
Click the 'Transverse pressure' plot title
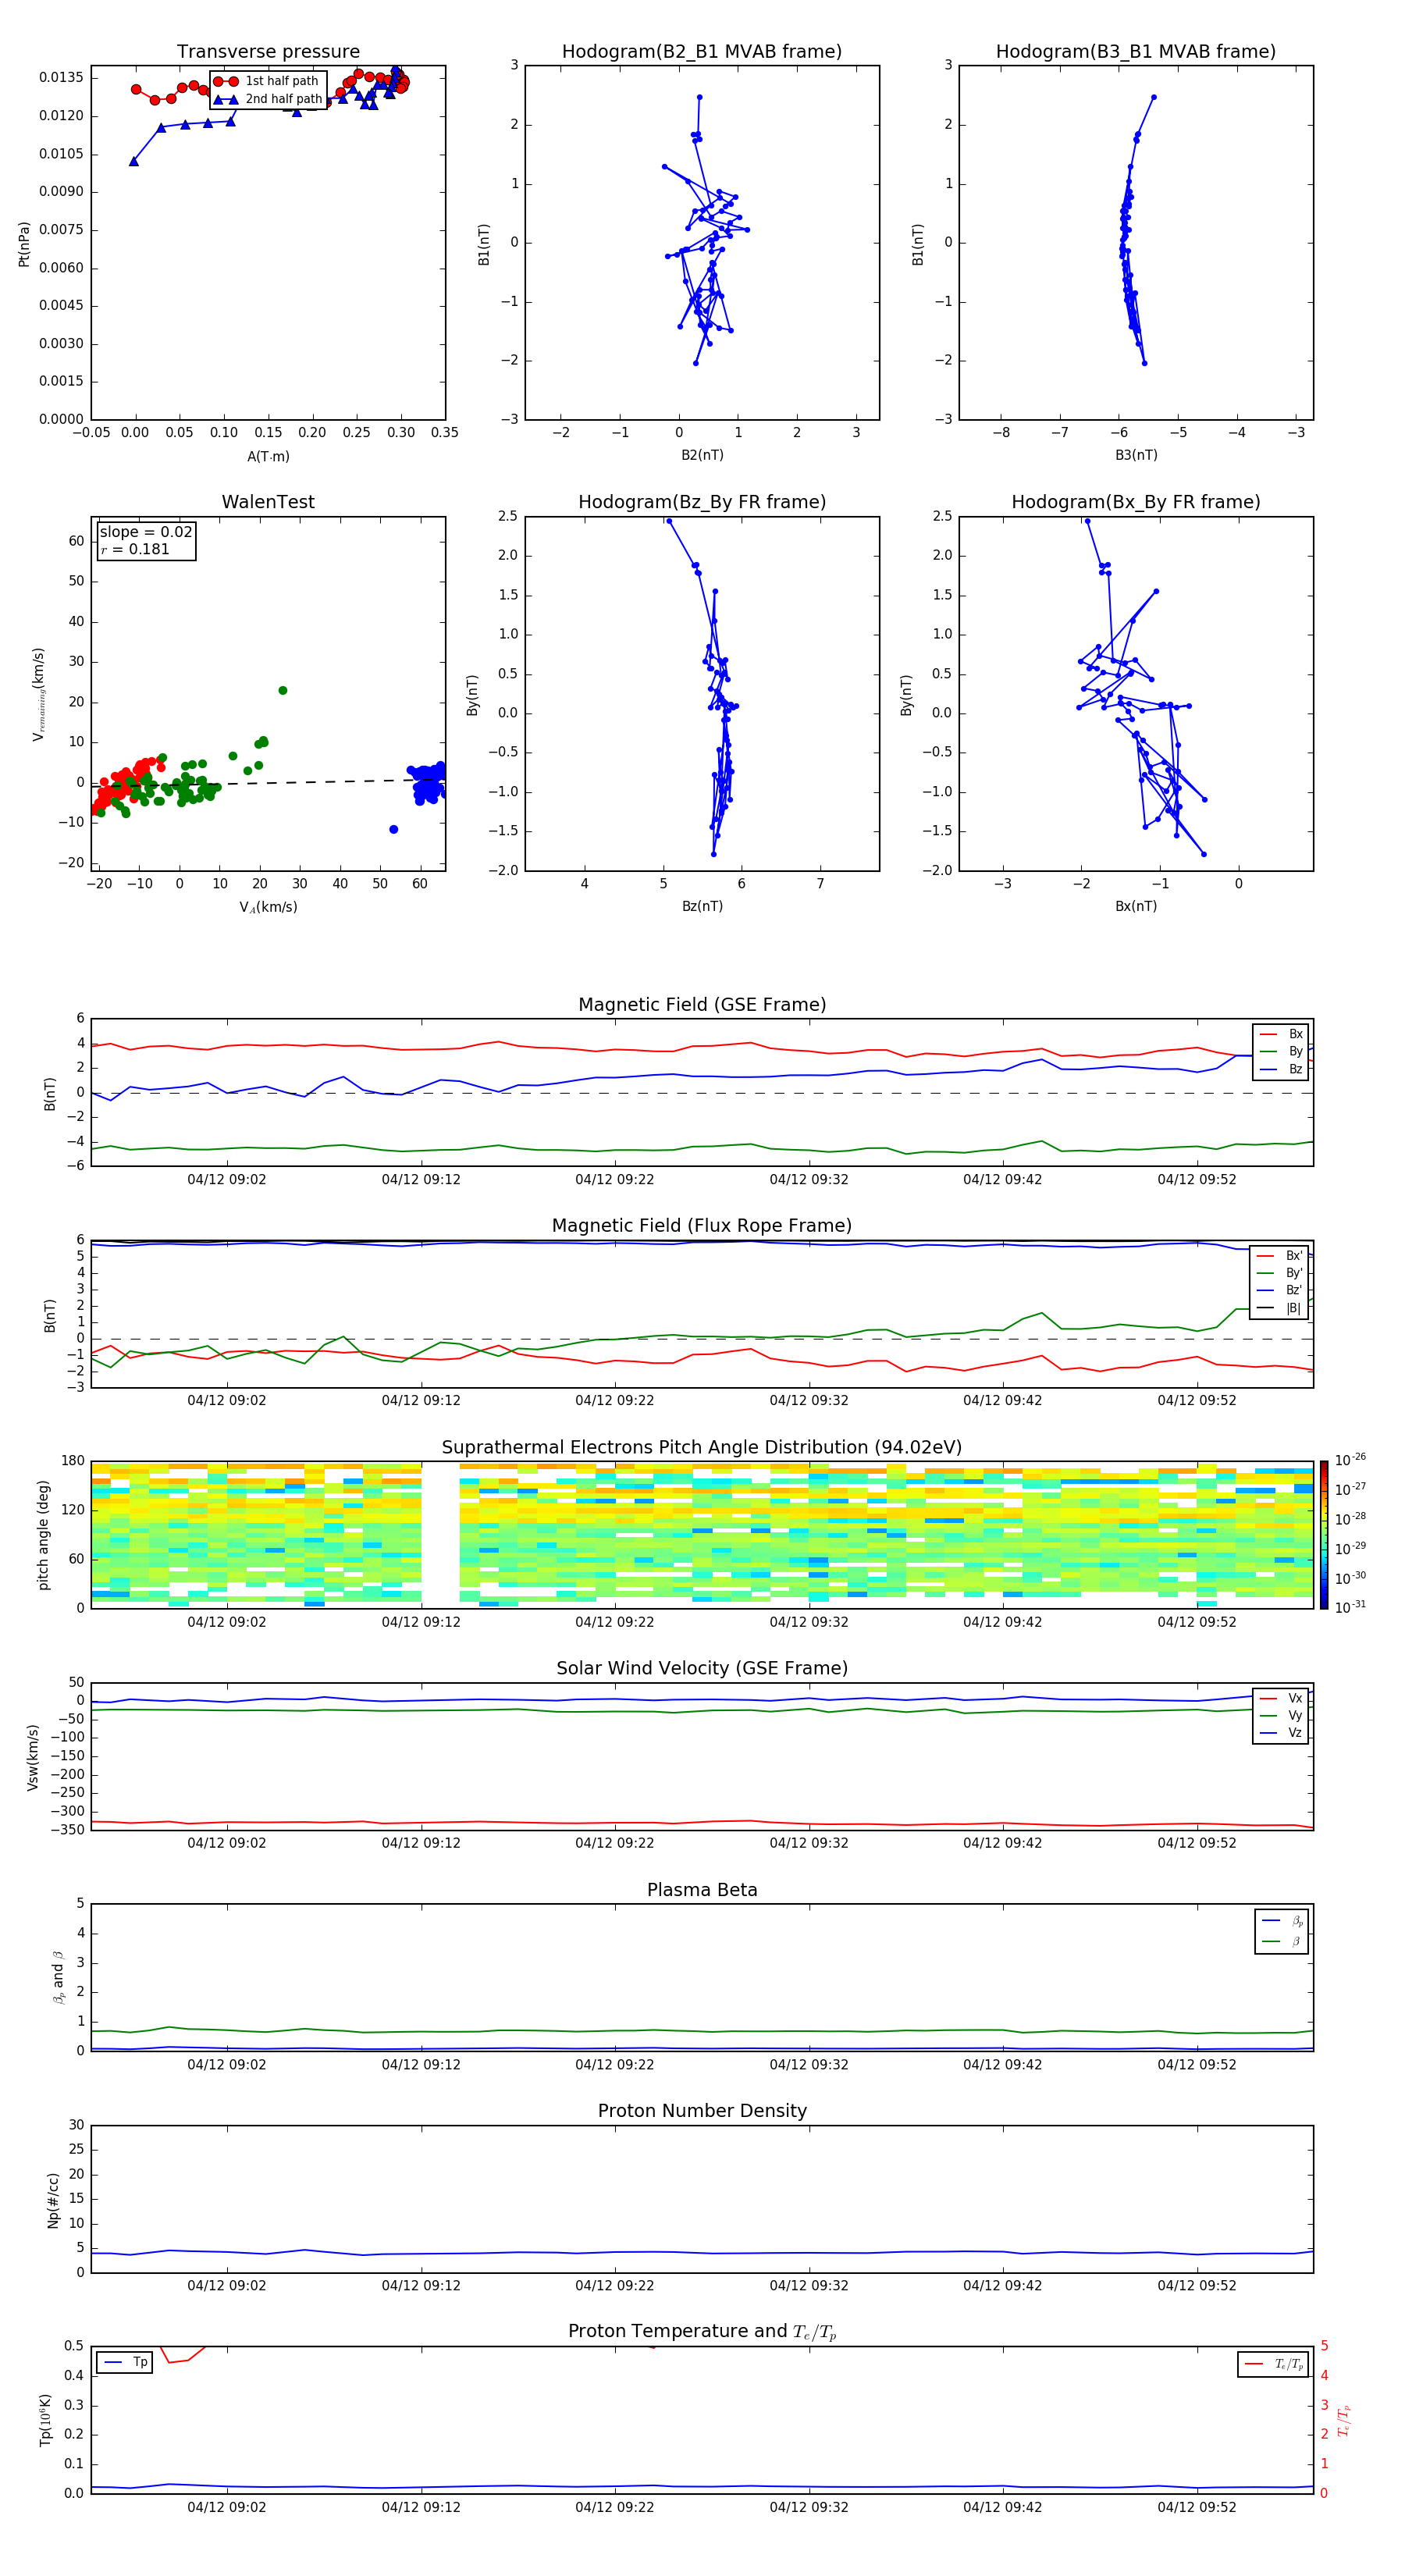268,52
